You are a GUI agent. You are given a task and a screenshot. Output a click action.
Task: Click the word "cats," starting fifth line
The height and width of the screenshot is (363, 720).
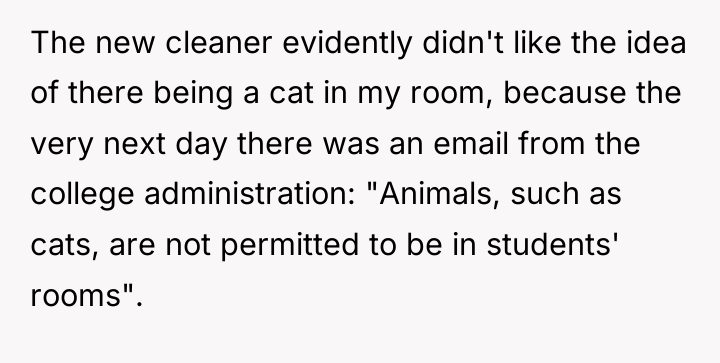64,244
